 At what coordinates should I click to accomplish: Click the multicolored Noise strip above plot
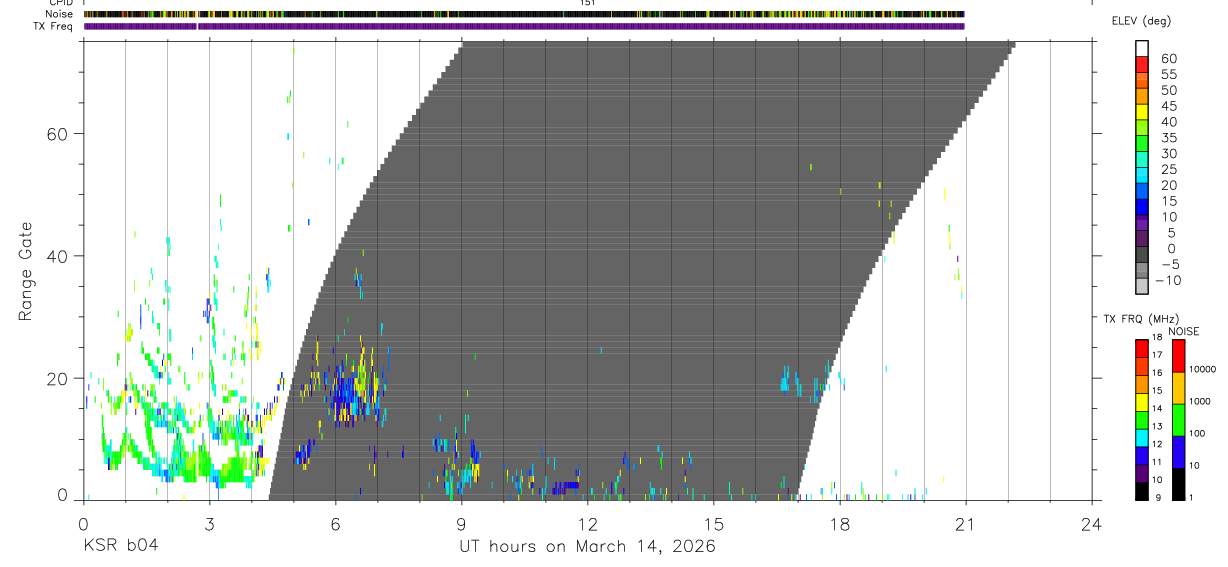tap(524, 14)
